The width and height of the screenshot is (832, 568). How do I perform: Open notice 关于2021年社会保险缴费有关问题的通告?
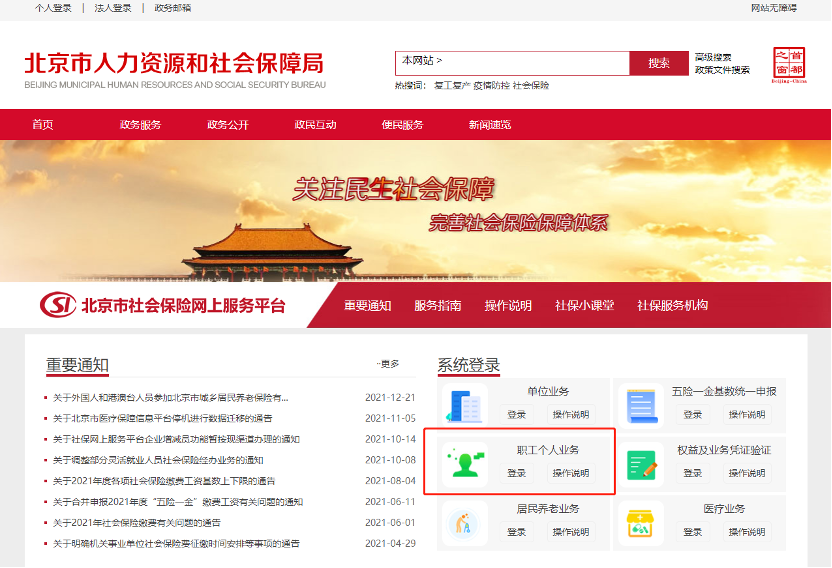tap(136, 523)
